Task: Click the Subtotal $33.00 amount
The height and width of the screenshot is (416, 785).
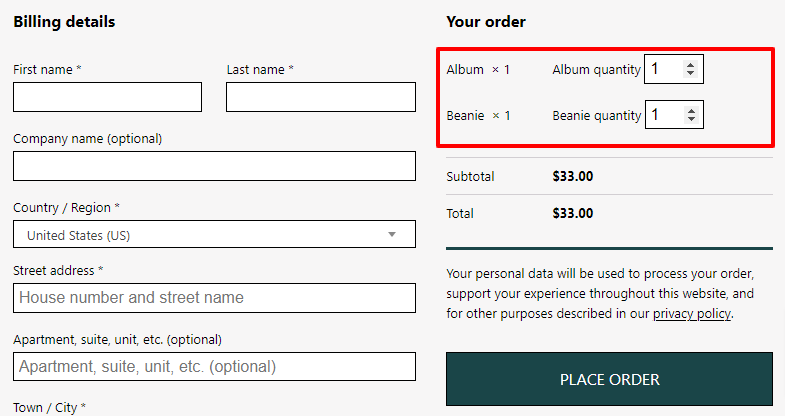Action: point(573,176)
